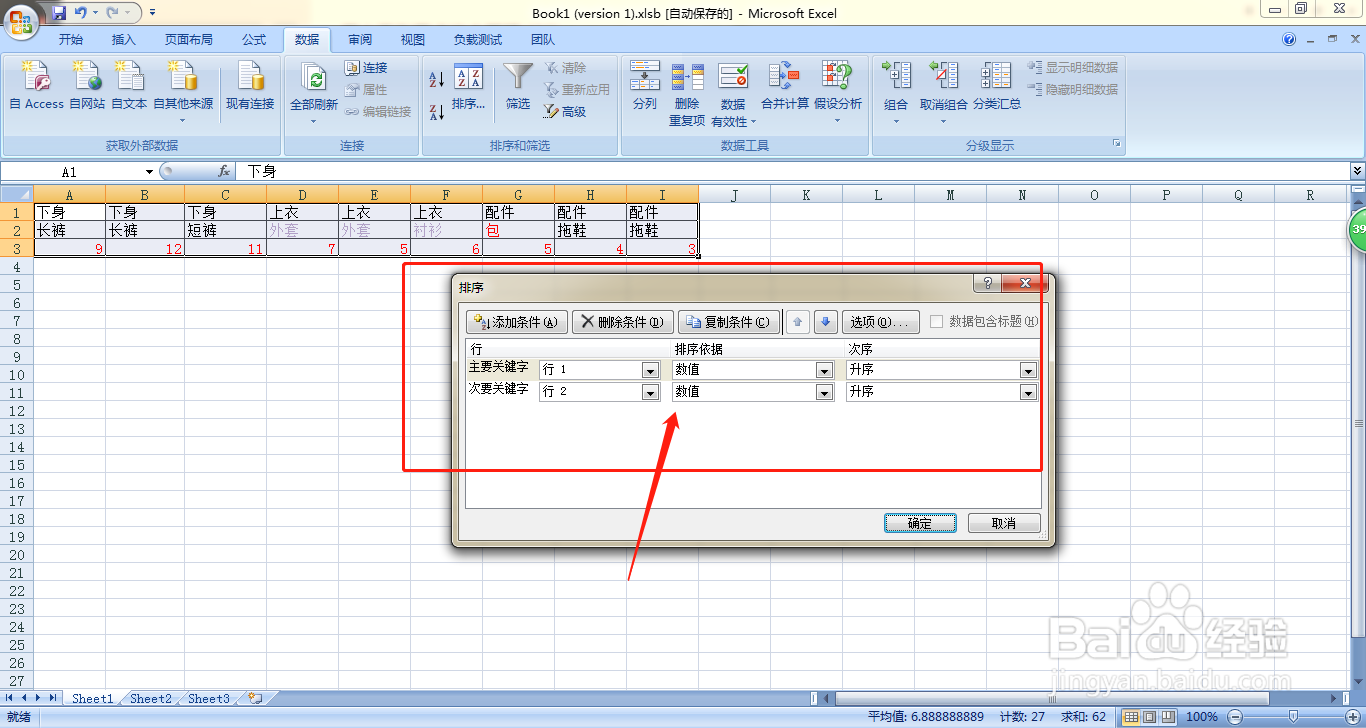Click the zoom in plus button

[x=1353, y=716]
